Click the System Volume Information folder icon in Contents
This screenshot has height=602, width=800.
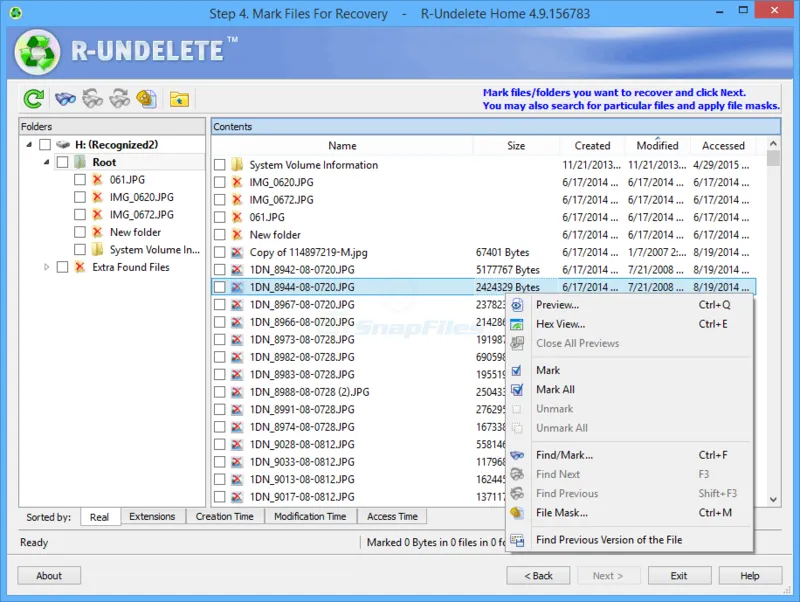click(237, 165)
